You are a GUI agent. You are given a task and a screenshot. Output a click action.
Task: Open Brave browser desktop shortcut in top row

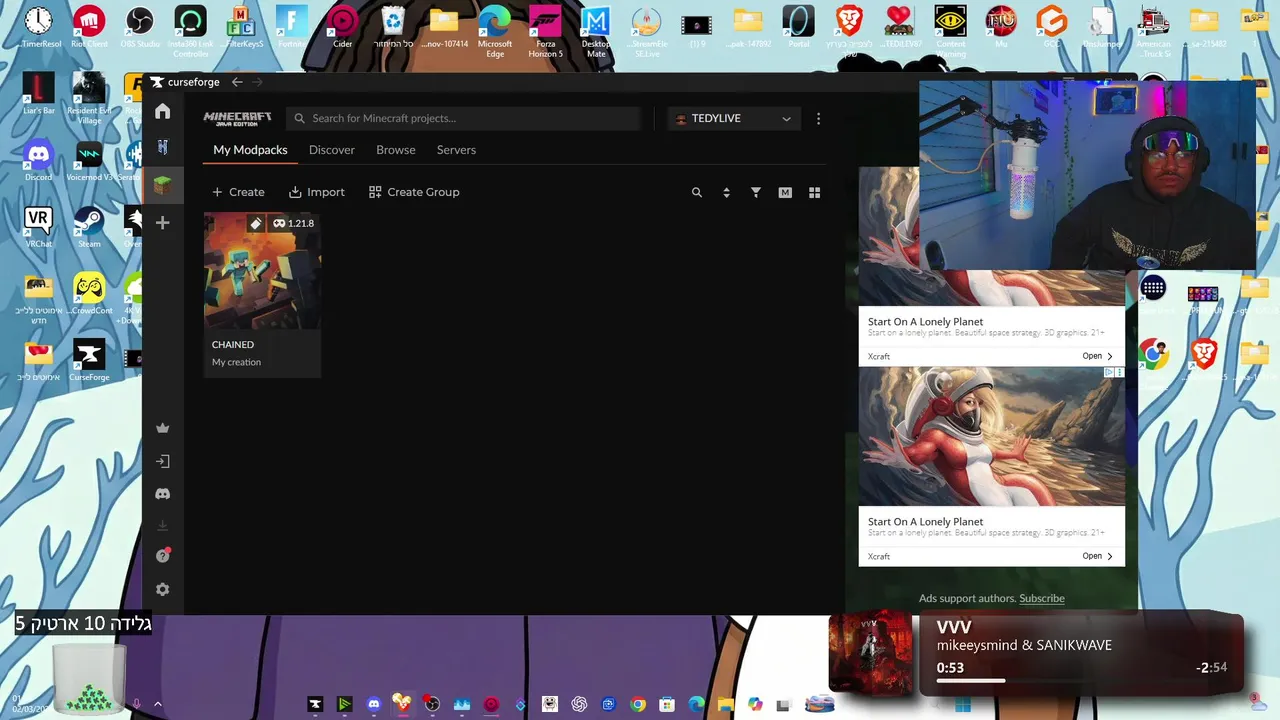coord(849,31)
